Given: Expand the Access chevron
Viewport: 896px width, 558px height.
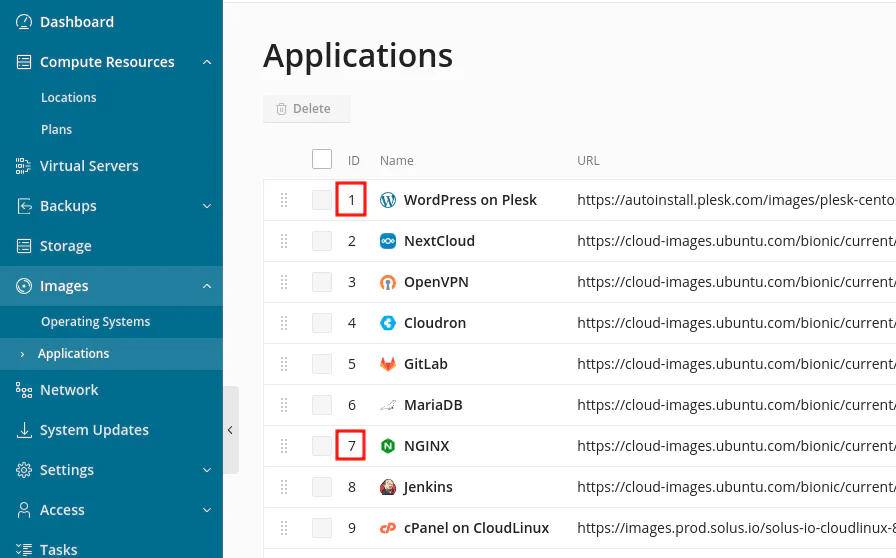Looking at the screenshot, I should coord(207,510).
